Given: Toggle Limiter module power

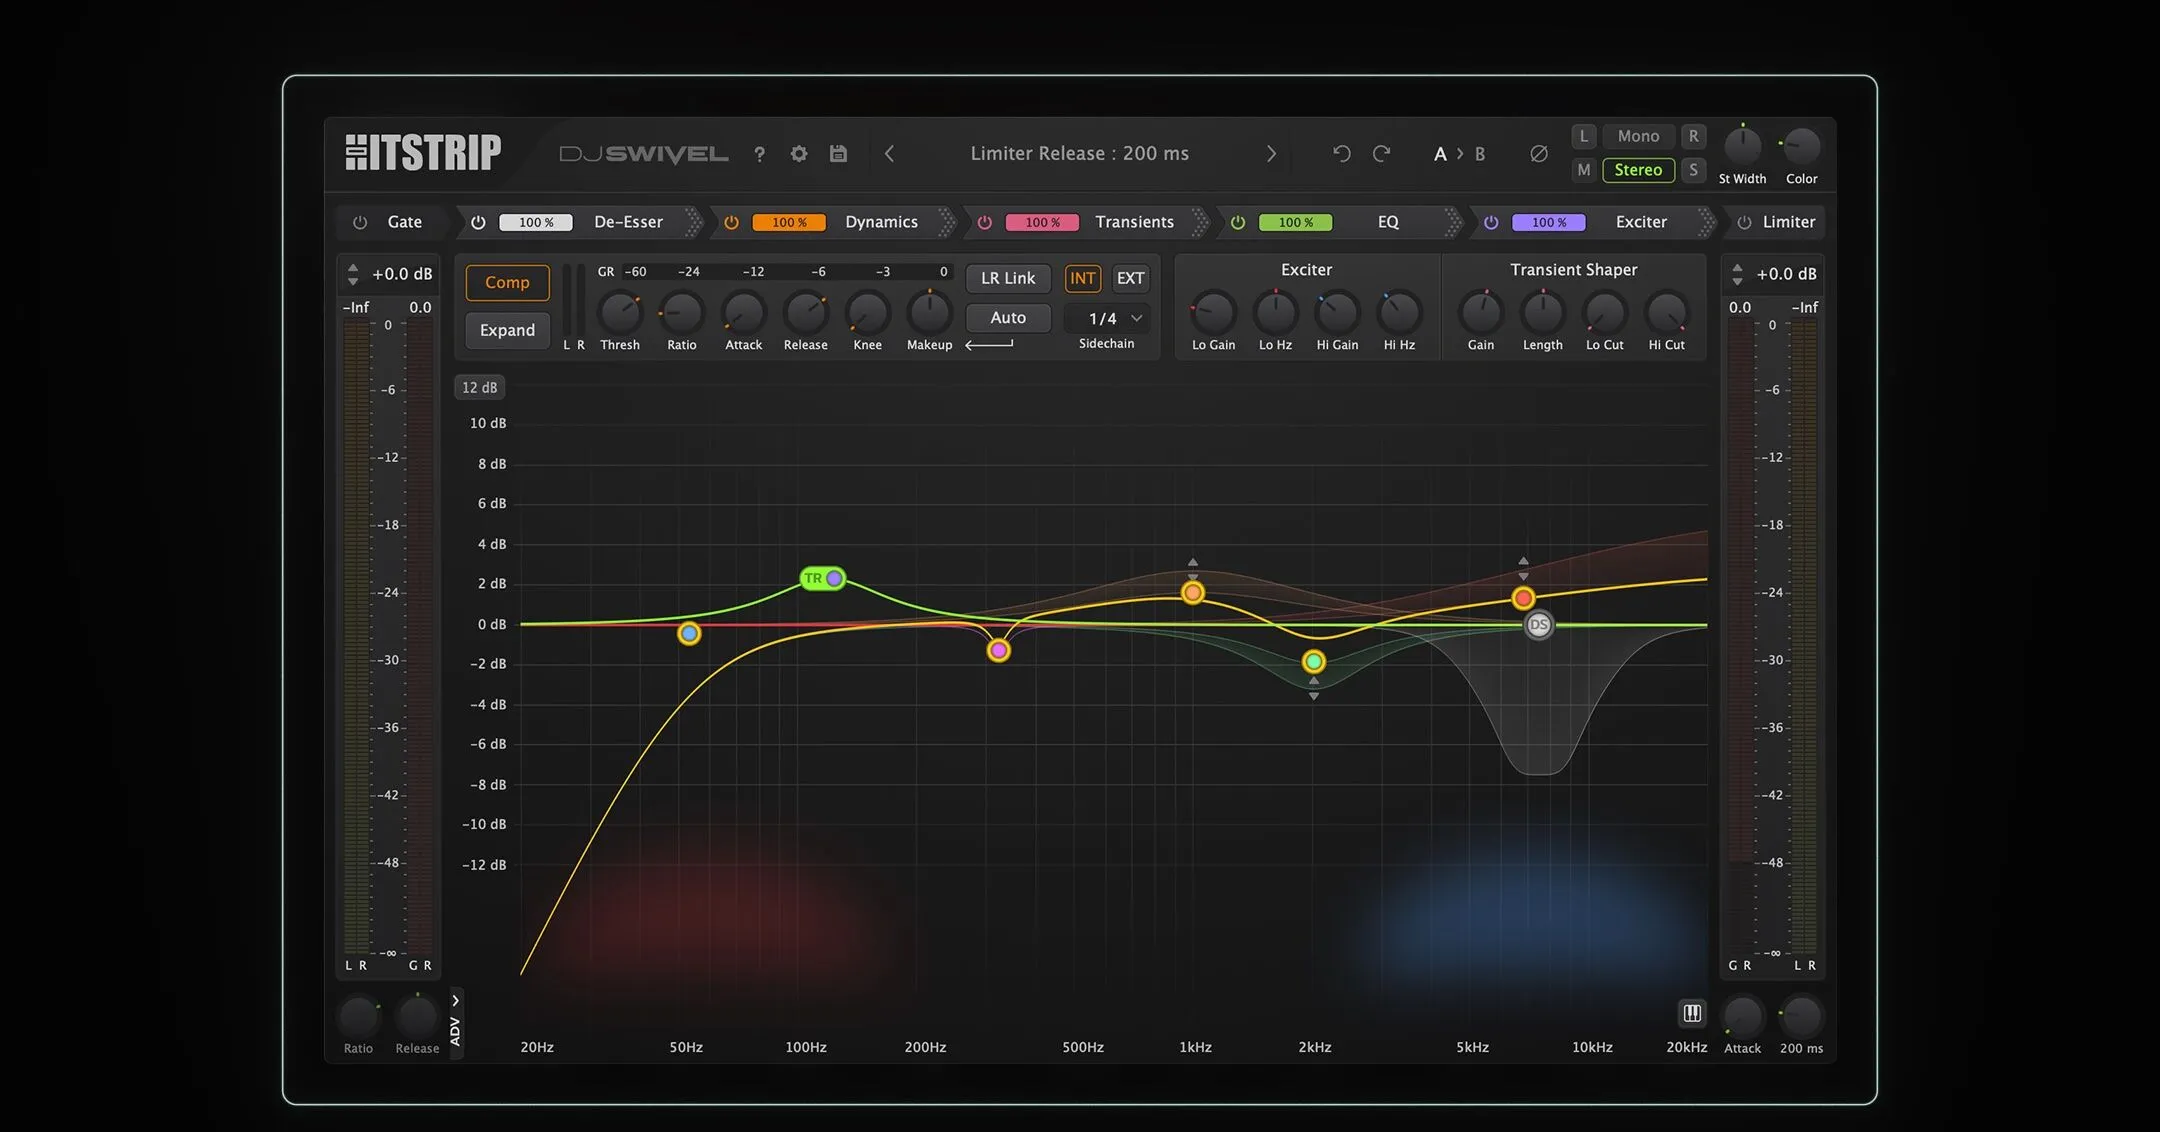Looking at the screenshot, I should coord(1744,222).
